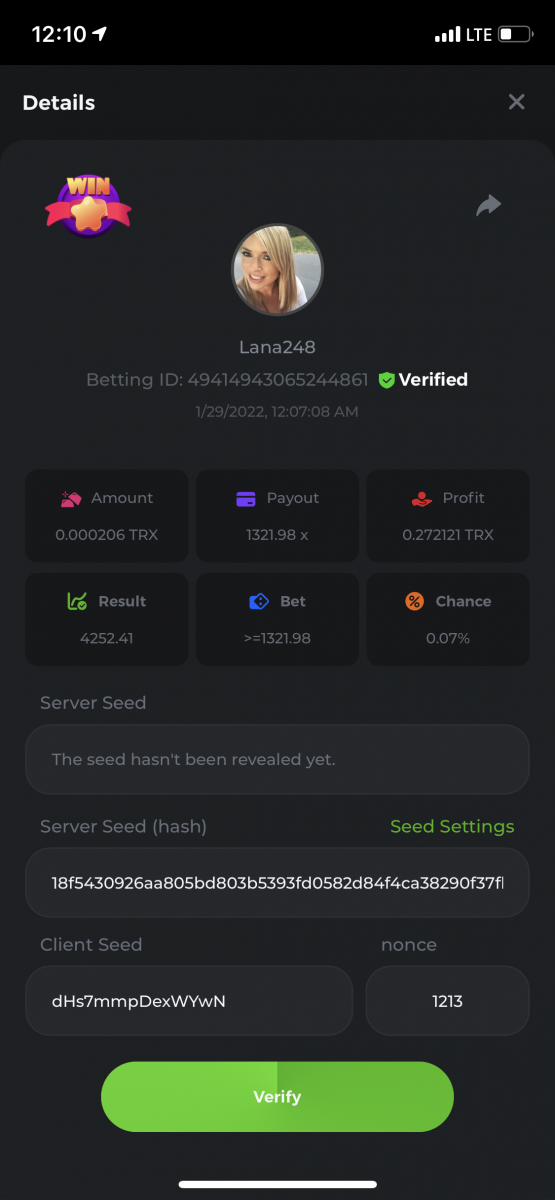Click the Payout card icon
The image size is (555, 1200).
246,498
